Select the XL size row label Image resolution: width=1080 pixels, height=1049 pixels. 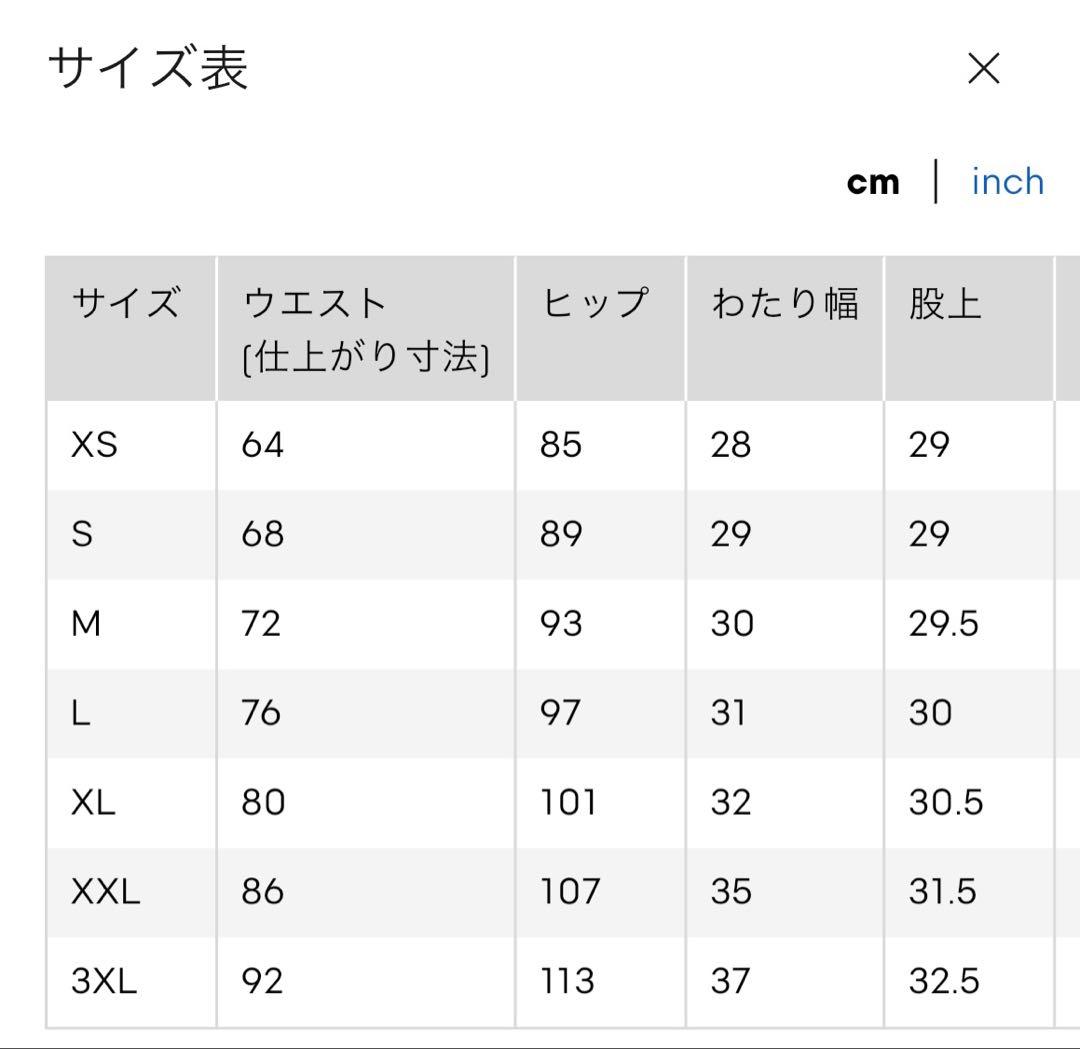[93, 802]
